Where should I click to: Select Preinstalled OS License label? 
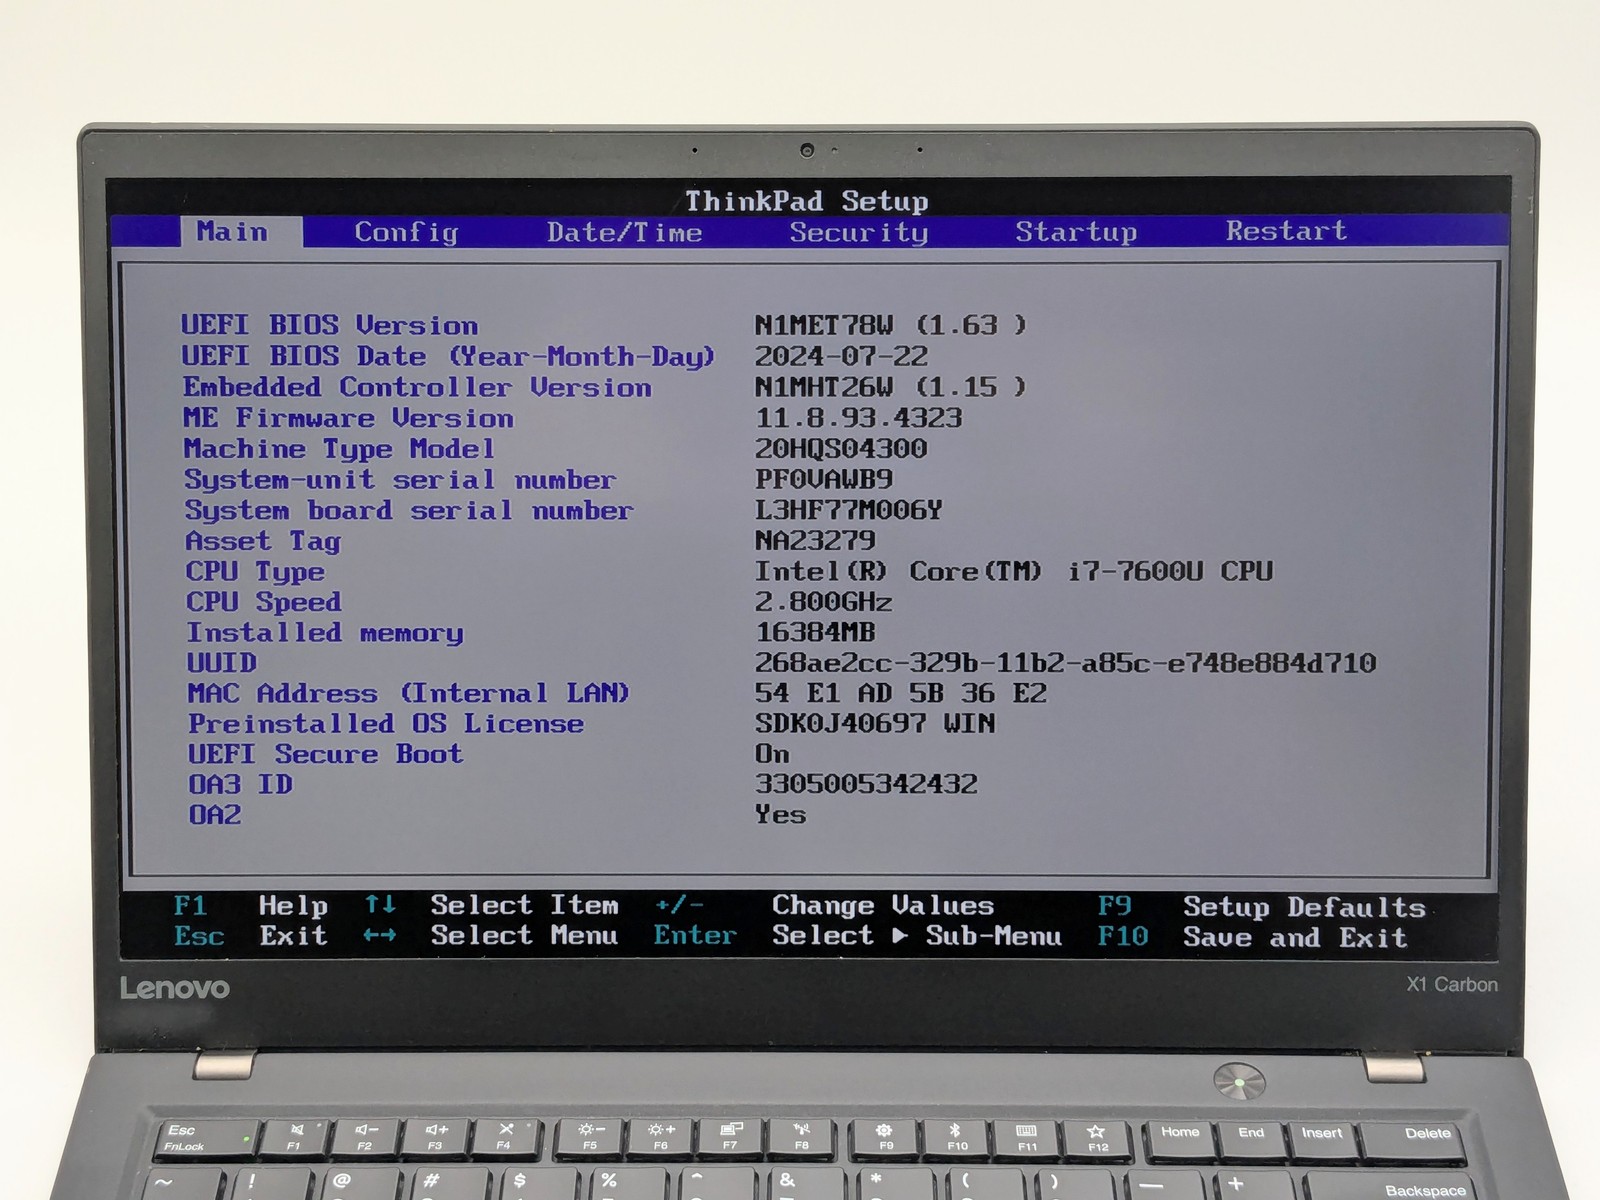(386, 724)
